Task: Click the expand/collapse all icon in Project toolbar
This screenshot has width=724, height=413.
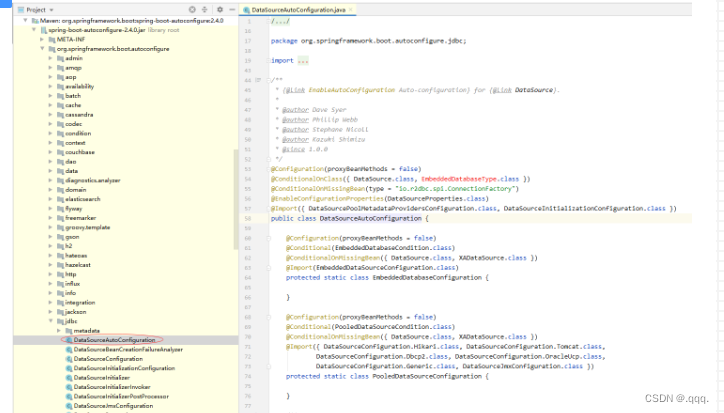Action: tap(205, 9)
